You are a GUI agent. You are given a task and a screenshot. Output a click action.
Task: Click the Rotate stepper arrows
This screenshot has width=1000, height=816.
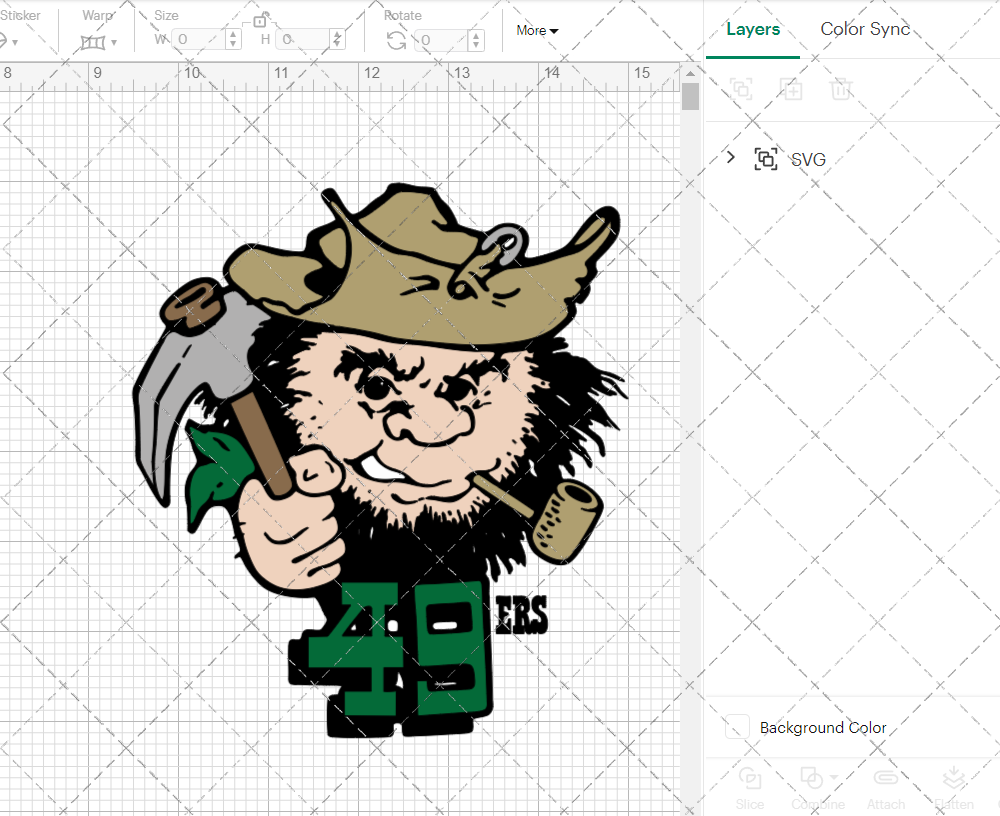[476, 40]
